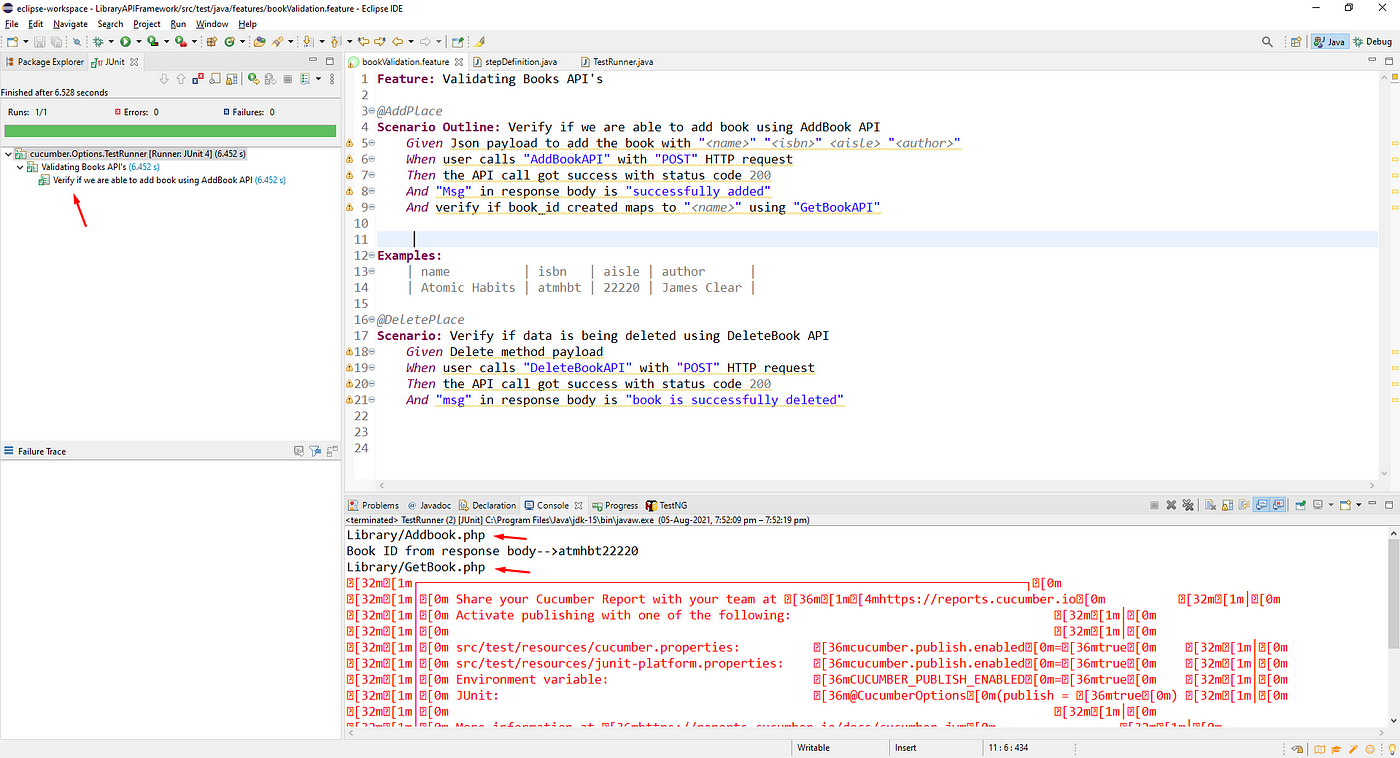Open the Javadoc tab in bottom panel
Viewport: 1400px width, 758px height.
click(428, 505)
